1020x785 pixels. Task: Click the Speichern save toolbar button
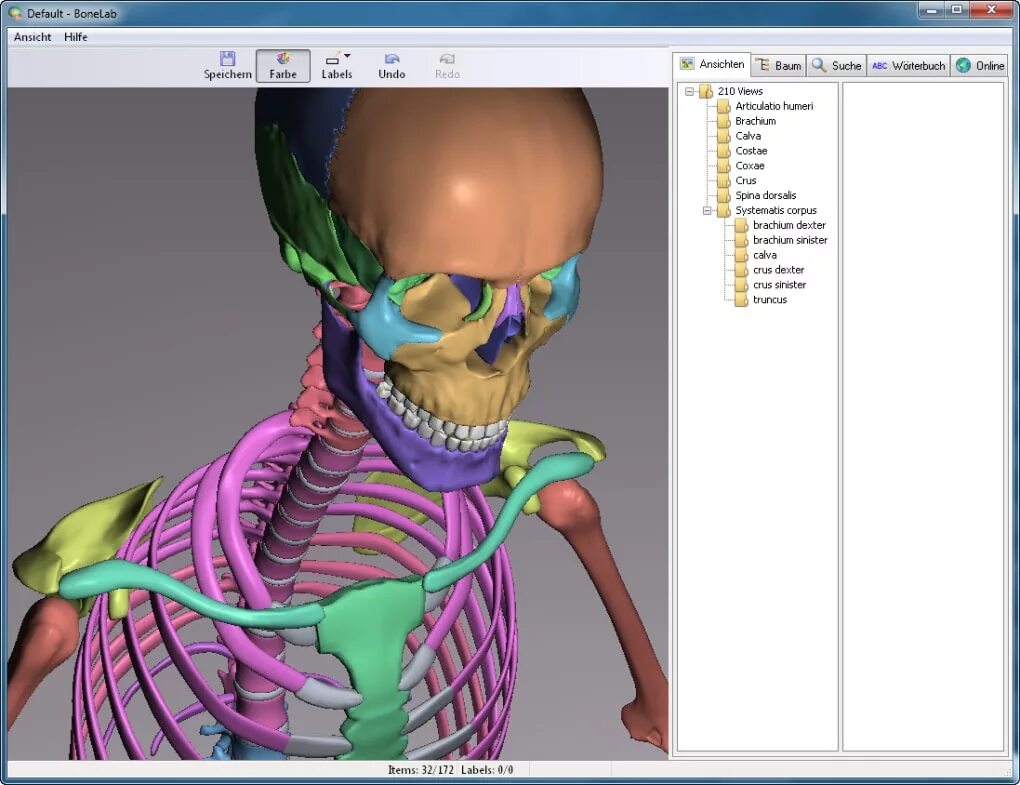(227, 66)
